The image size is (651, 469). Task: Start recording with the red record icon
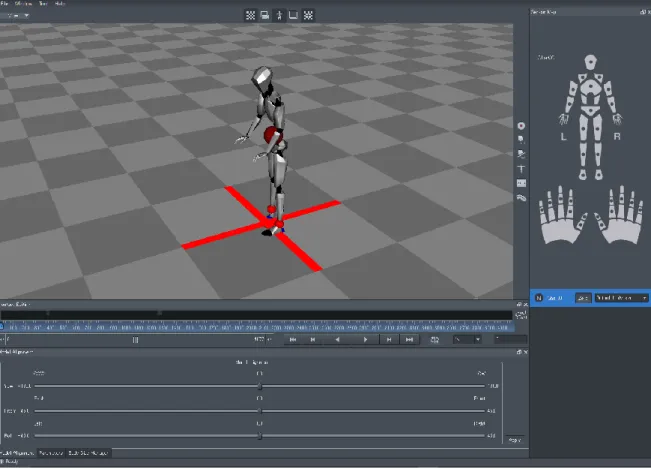tap(521, 126)
